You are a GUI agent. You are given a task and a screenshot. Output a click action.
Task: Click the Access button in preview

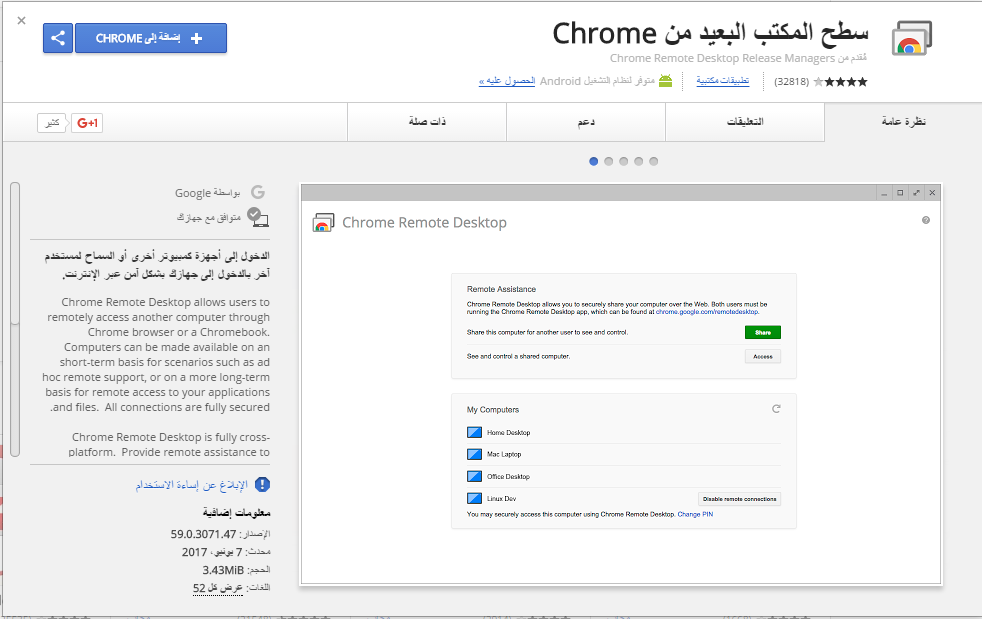763,356
